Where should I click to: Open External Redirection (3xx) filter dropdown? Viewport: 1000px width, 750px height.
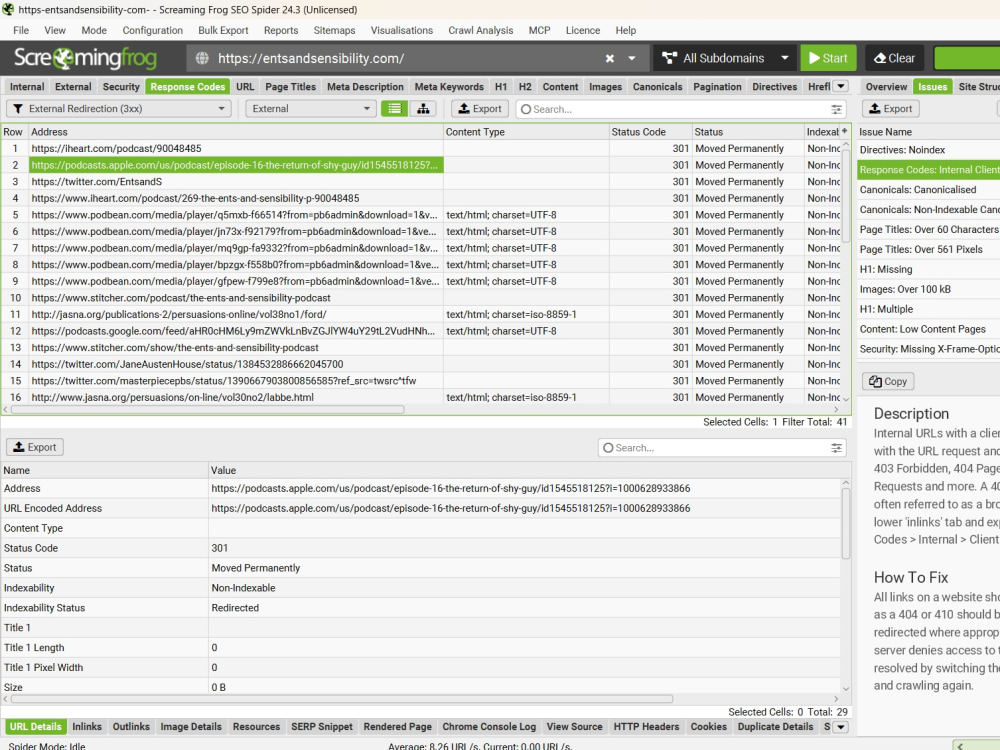[119, 108]
